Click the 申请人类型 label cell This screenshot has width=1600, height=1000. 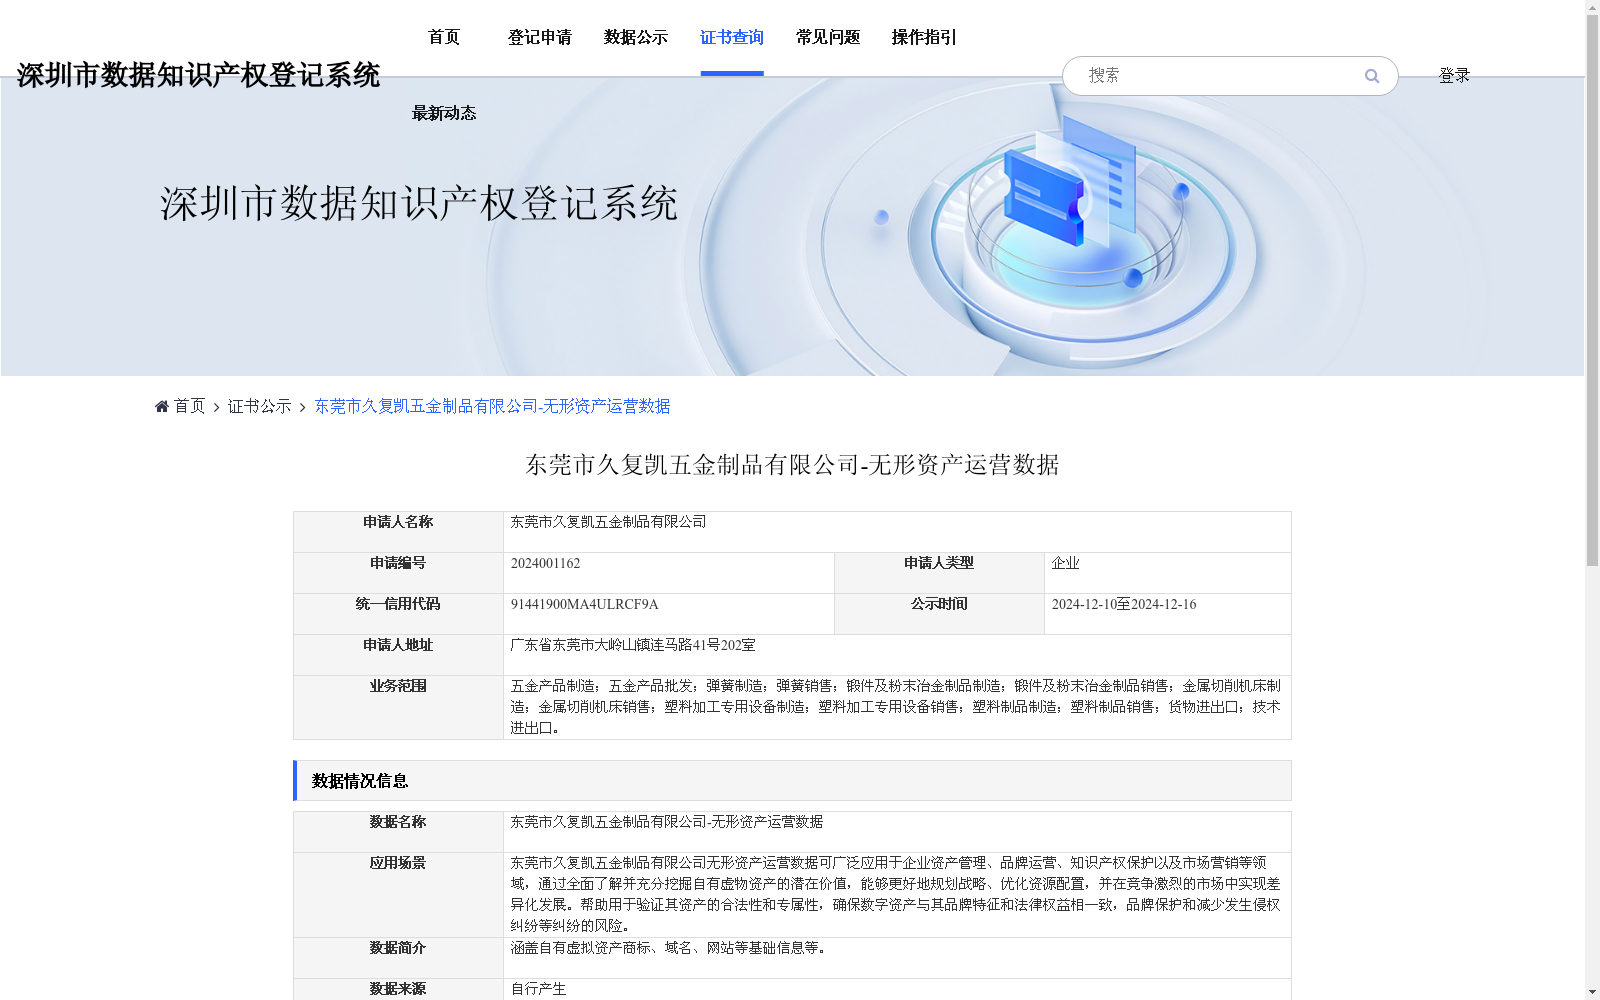tap(939, 573)
